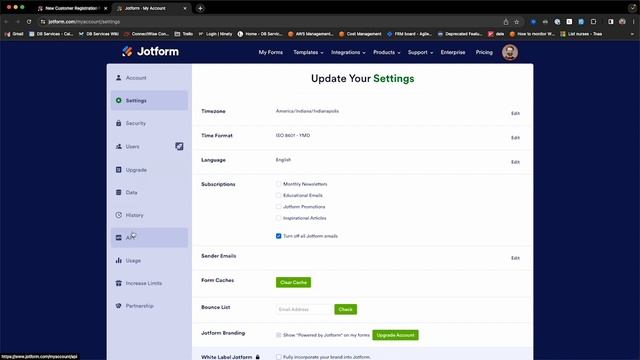Open the browser extensions puzzle icon

(x=593, y=22)
